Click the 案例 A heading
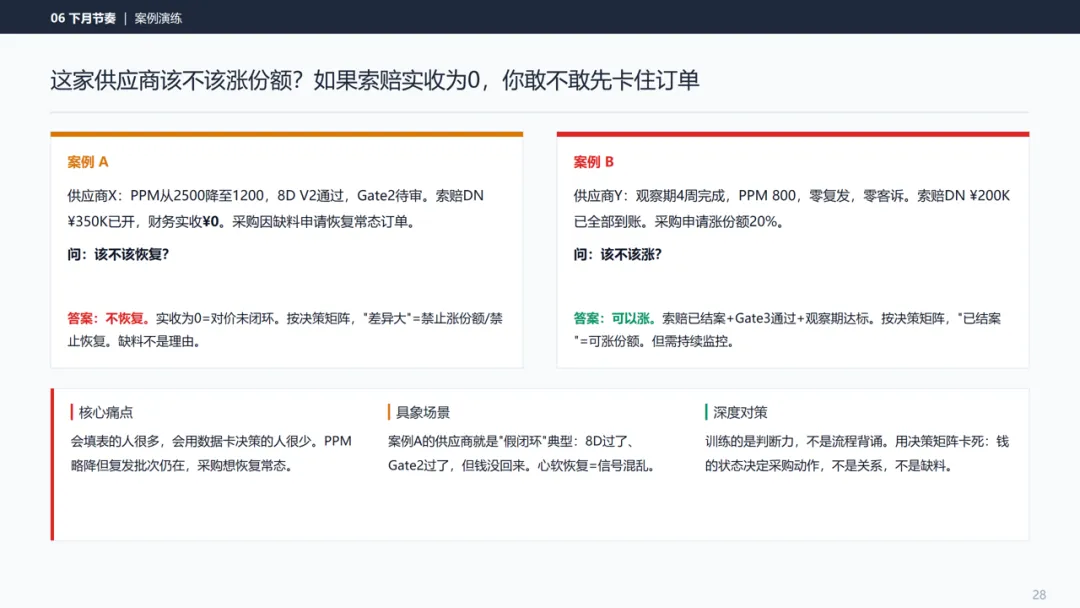 pos(87,162)
